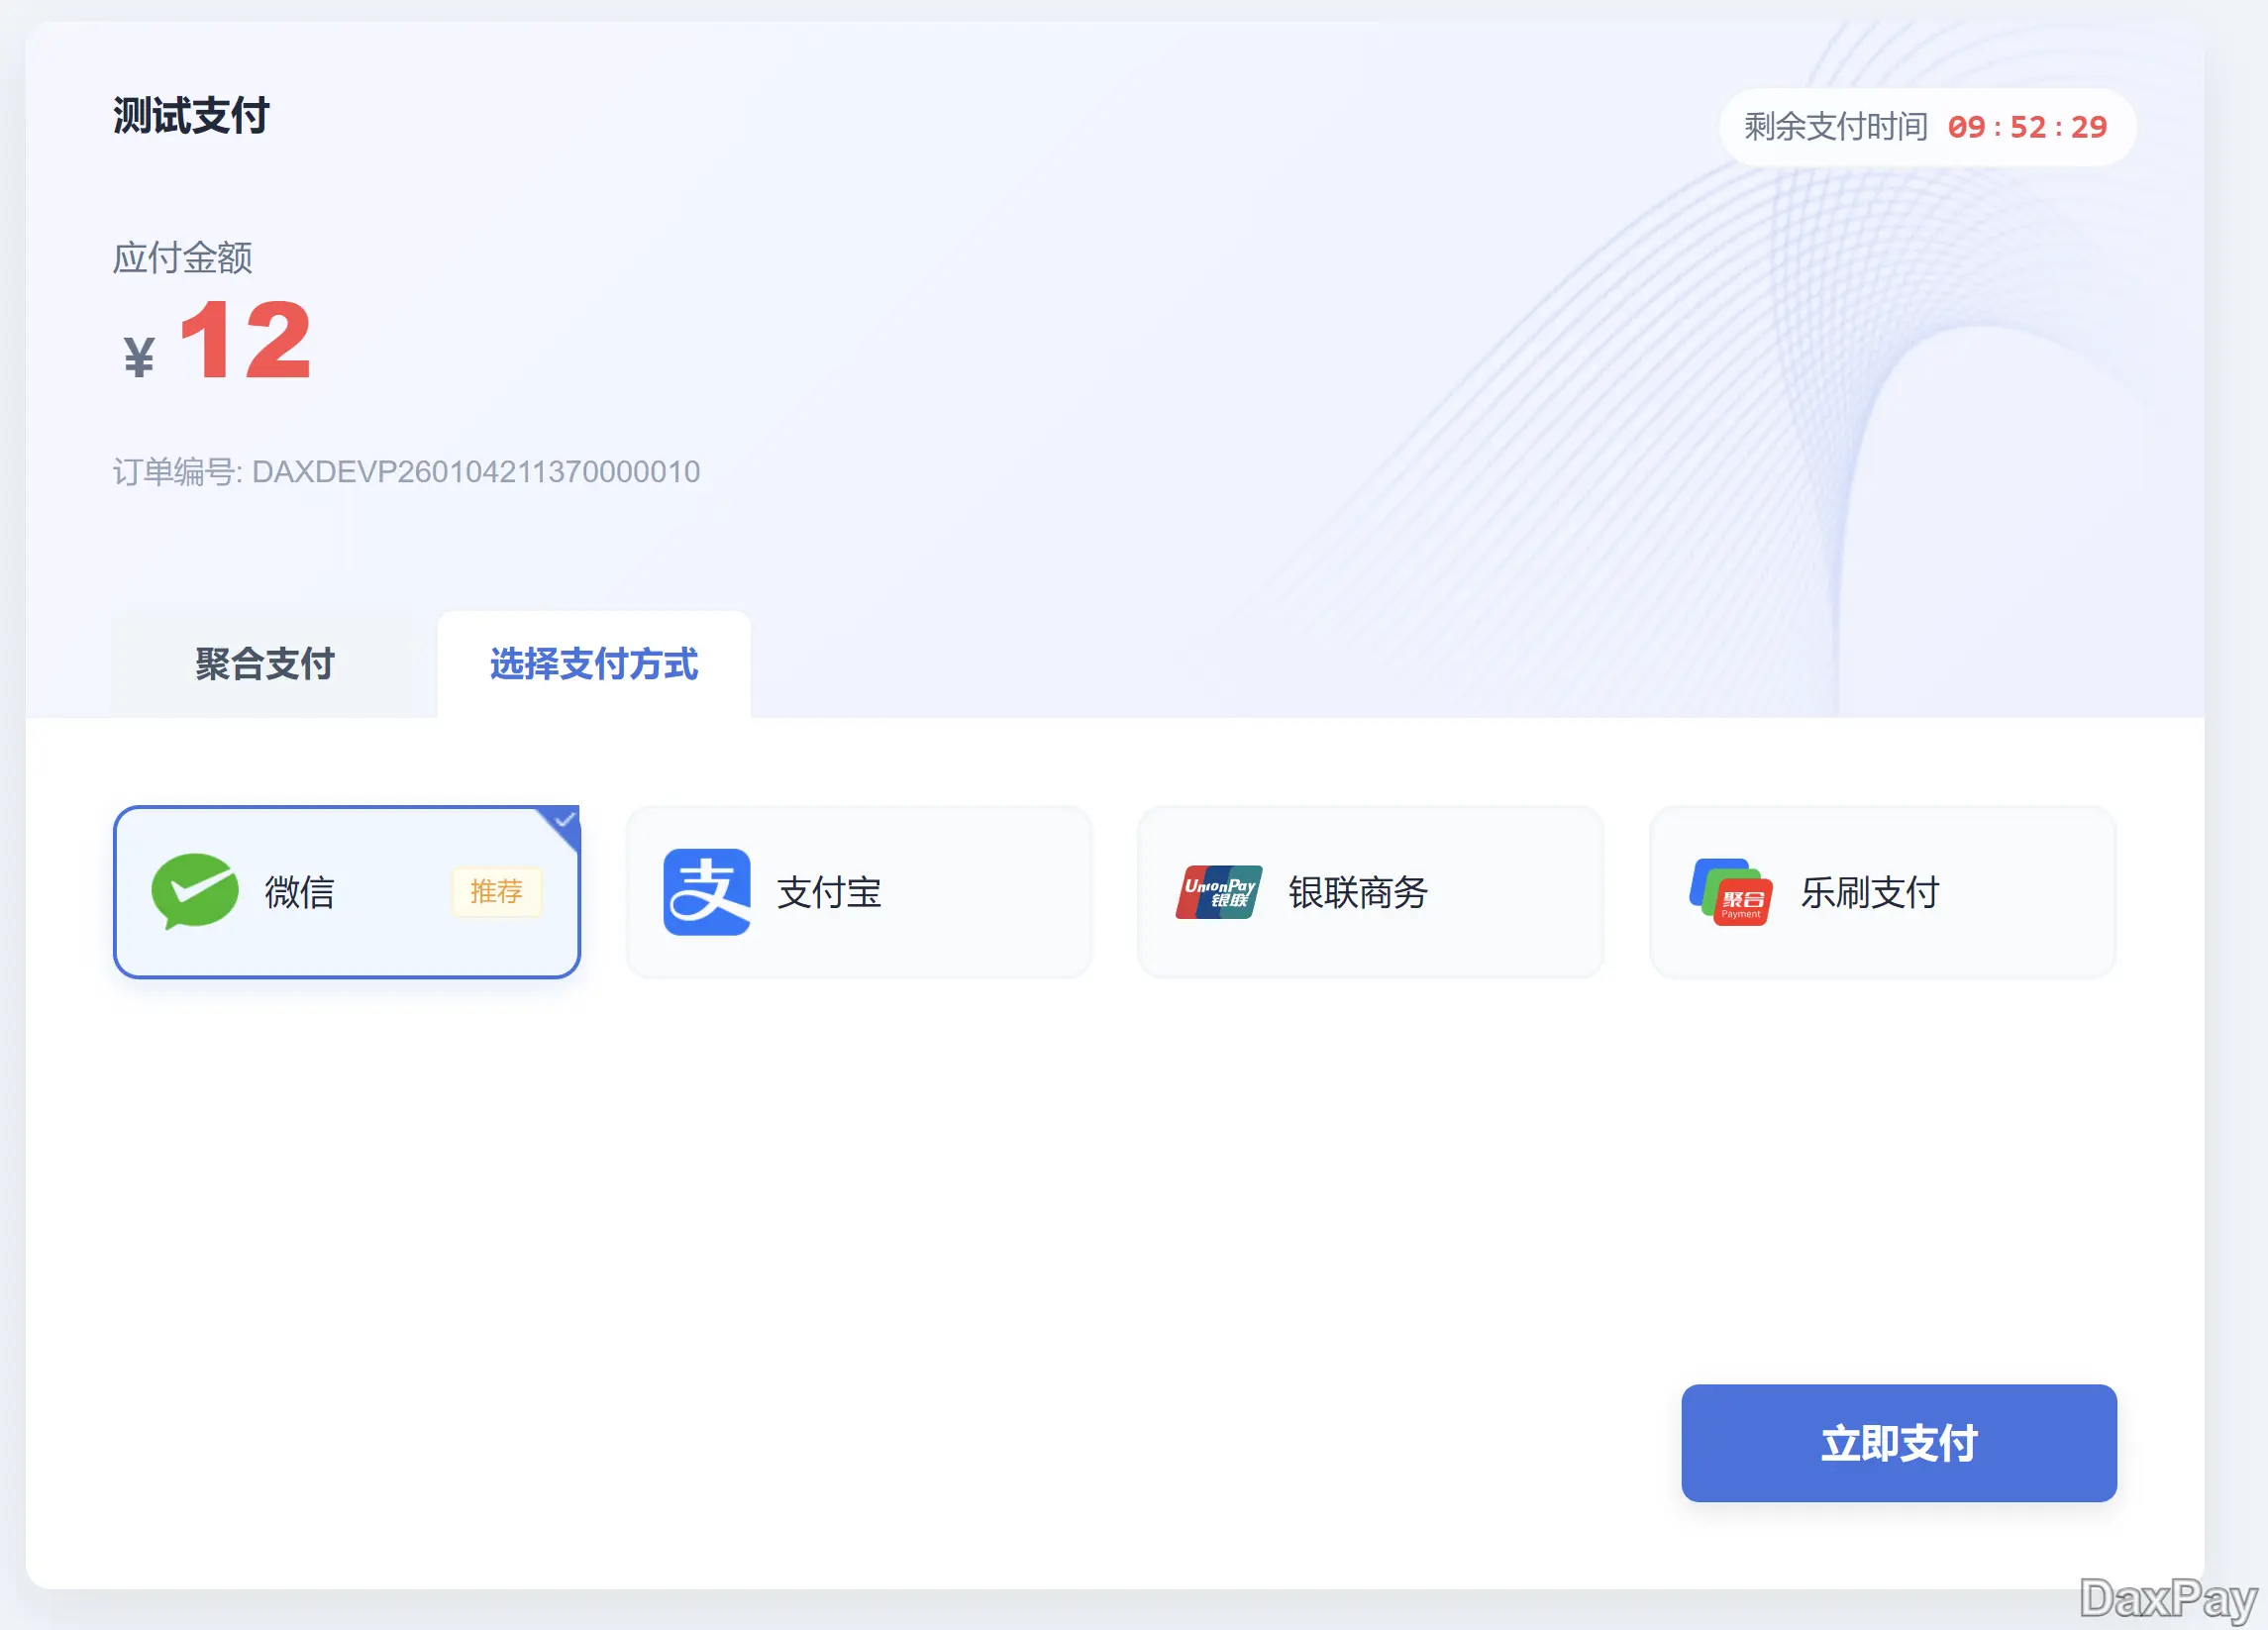The image size is (2268, 1630).
Task: Click the blue Alipay logo icon
Action: pos(706,890)
